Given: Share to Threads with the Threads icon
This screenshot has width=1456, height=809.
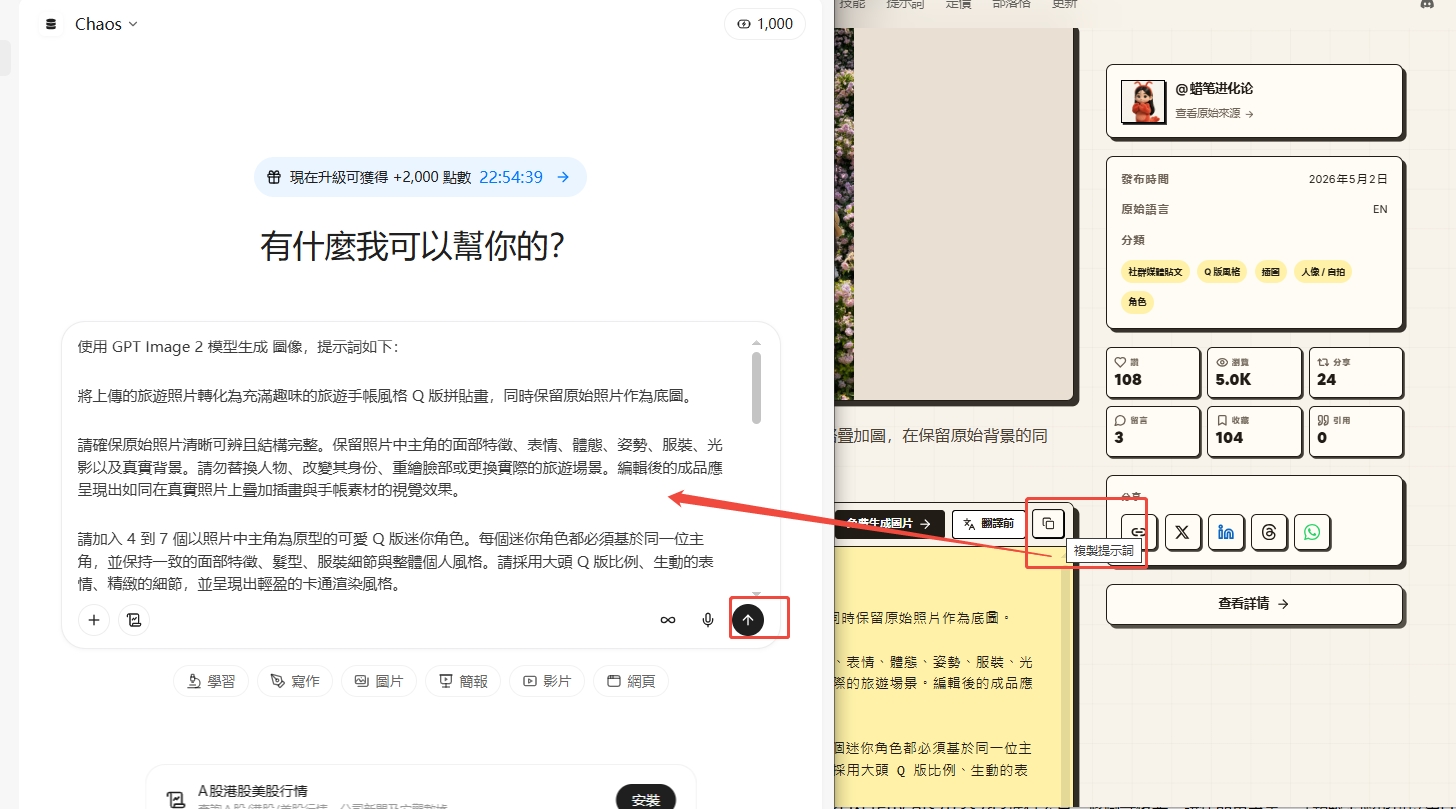Looking at the screenshot, I should pyautogui.click(x=1269, y=532).
